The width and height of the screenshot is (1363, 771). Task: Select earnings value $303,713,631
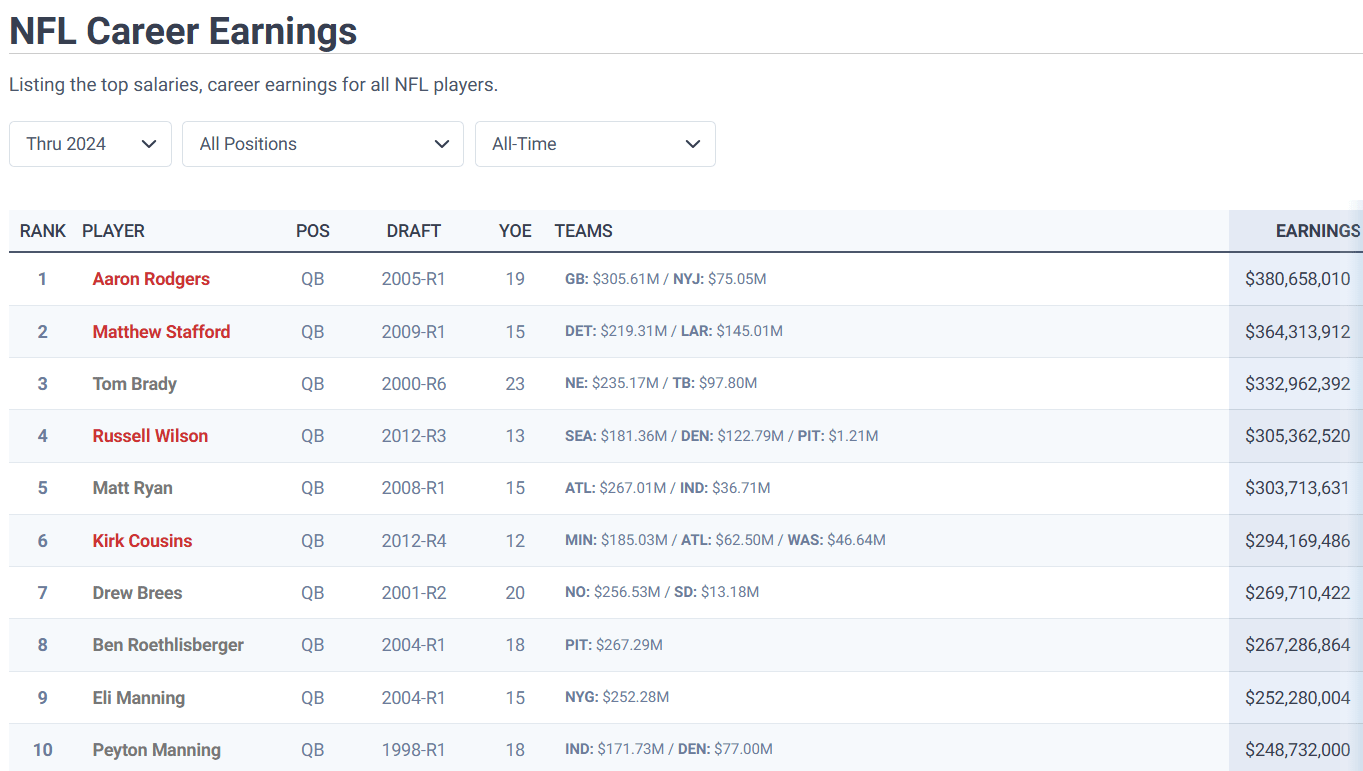(x=1298, y=488)
